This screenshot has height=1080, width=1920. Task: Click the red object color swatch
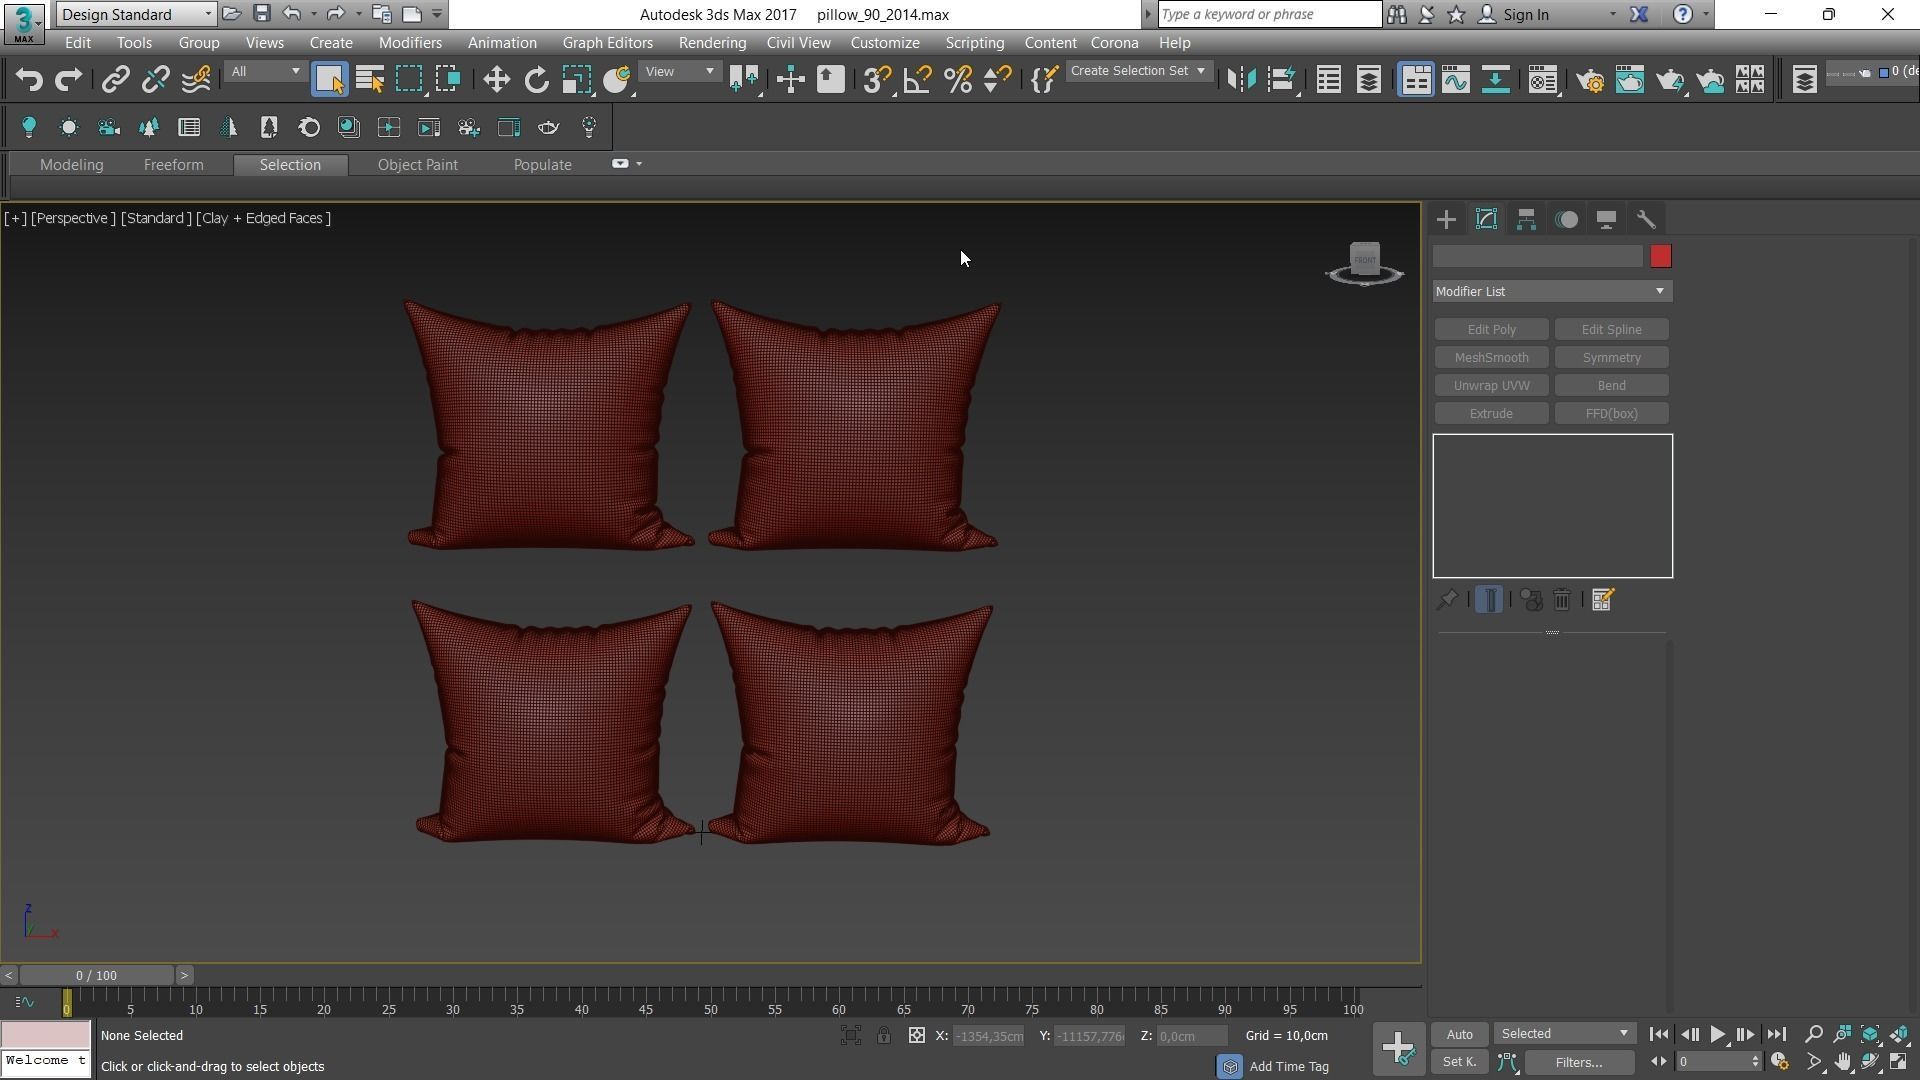[1660, 257]
